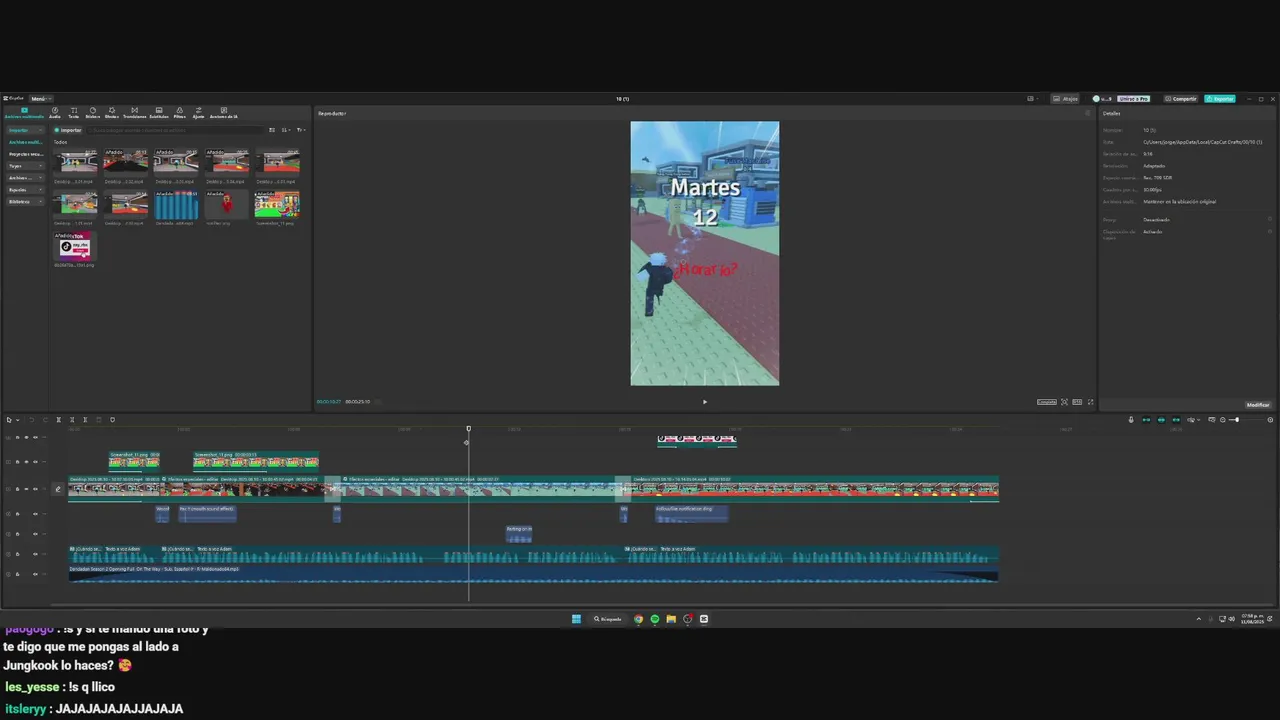
Task: Expand the Importar sidebar dropdown
Action: pos(40,130)
